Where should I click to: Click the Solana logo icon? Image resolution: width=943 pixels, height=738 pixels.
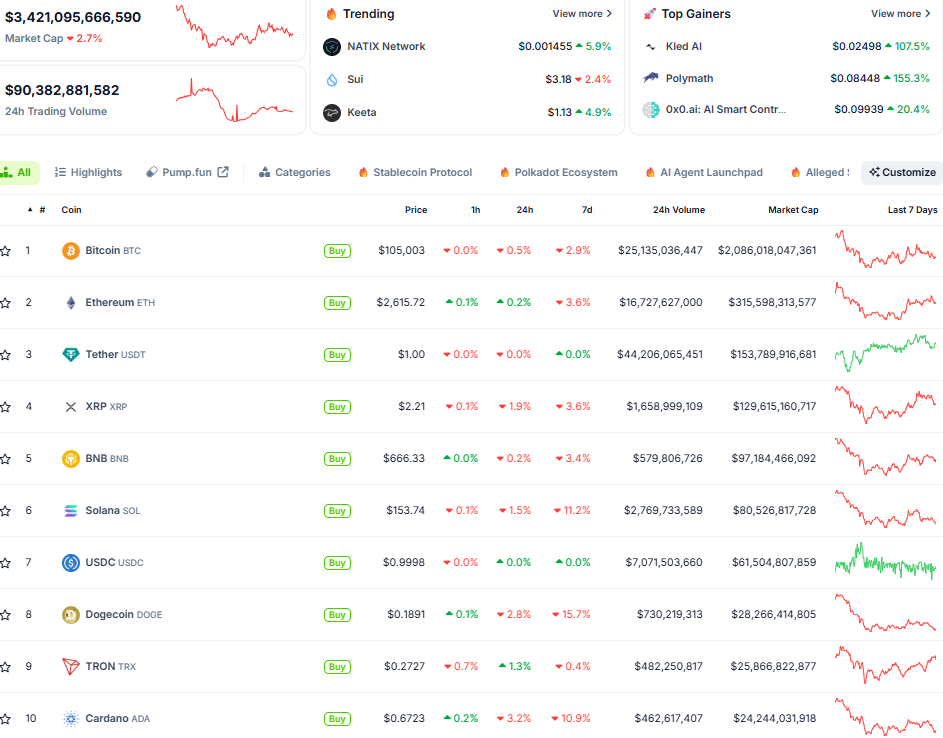tap(70, 511)
